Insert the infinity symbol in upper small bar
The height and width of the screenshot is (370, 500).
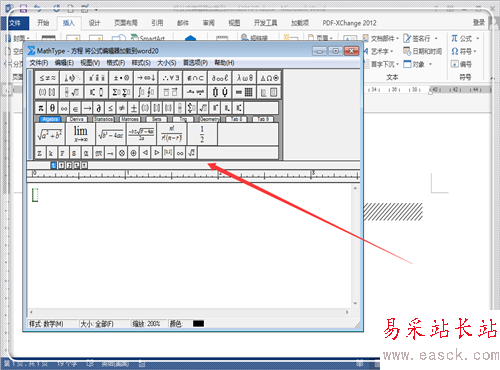pos(64,108)
